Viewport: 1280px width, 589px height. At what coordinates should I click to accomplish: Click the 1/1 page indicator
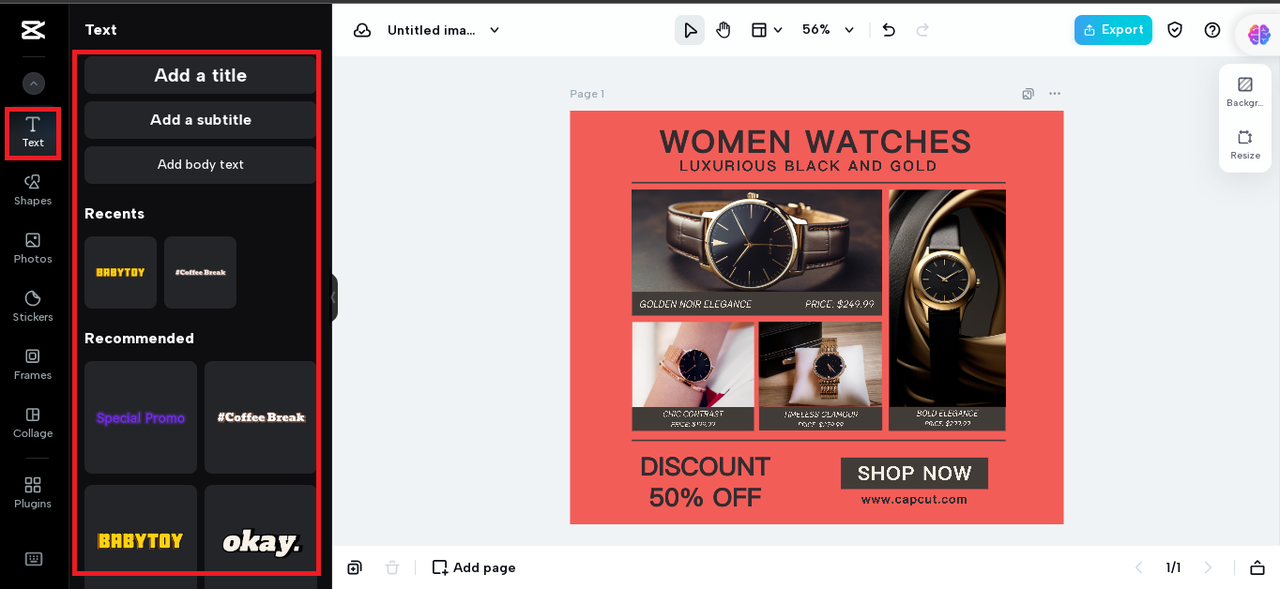[x=1173, y=568]
